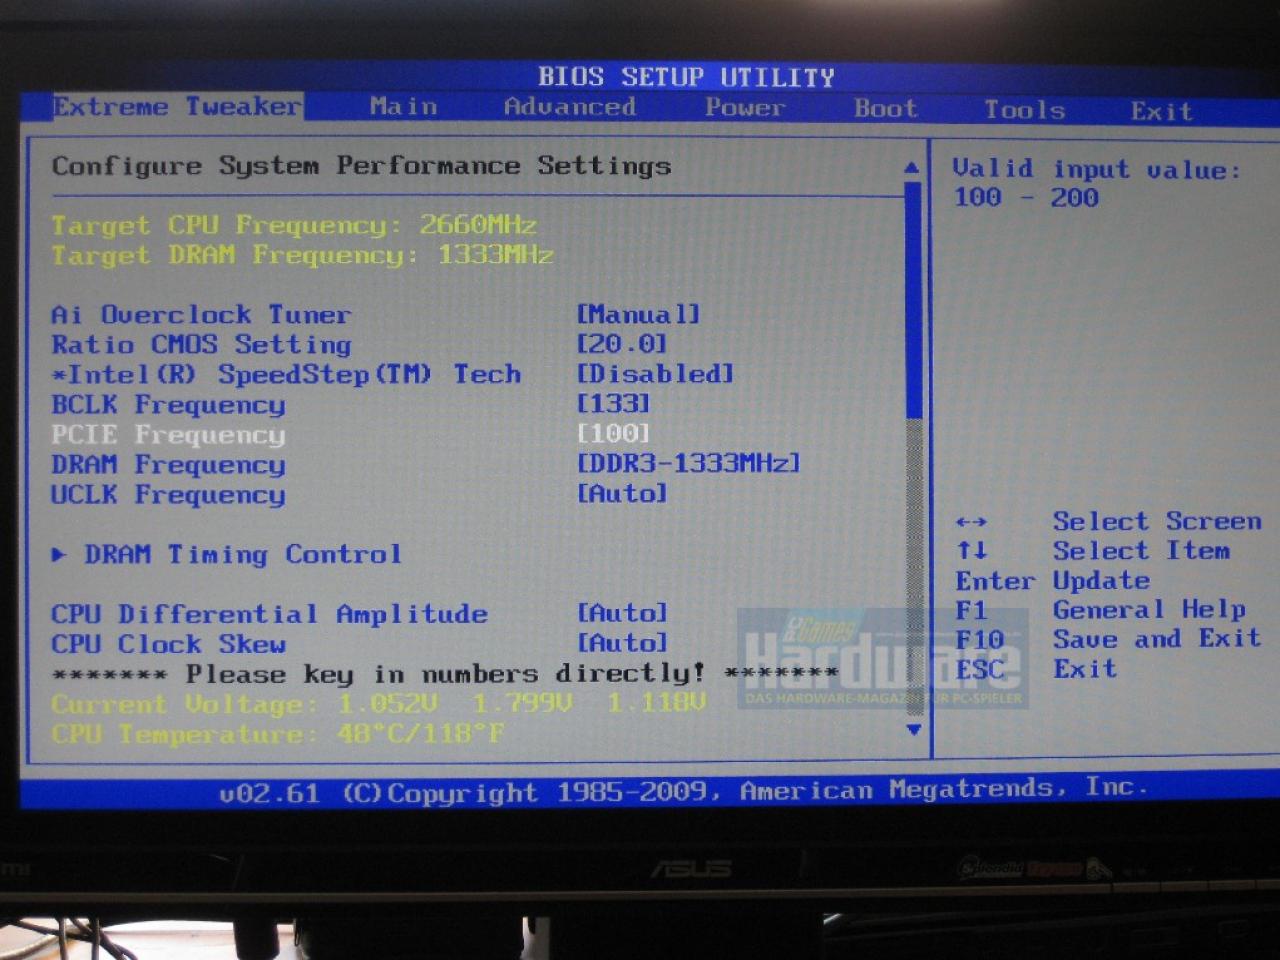Screen dimensions: 1280x960
Task: Switch to the Advanced tab
Action: [570, 106]
